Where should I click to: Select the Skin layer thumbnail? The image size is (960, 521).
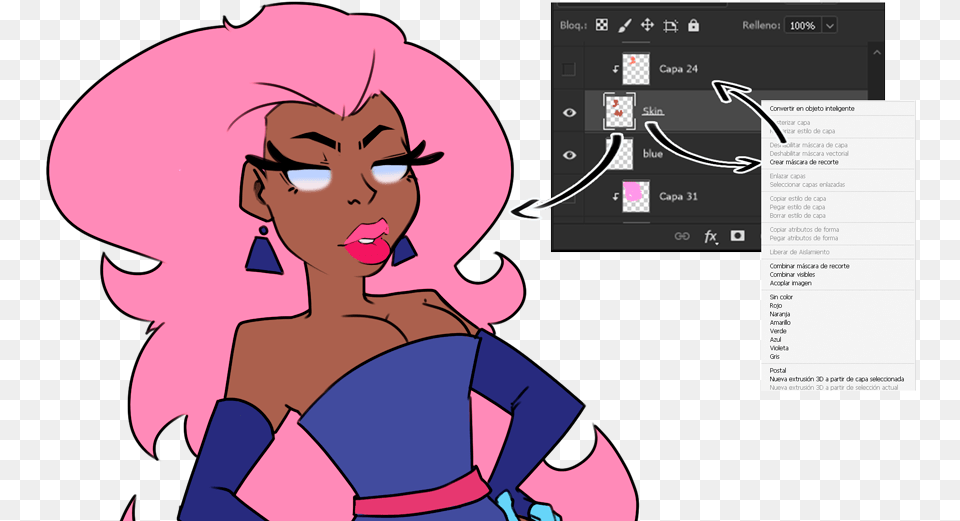(x=619, y=111)
